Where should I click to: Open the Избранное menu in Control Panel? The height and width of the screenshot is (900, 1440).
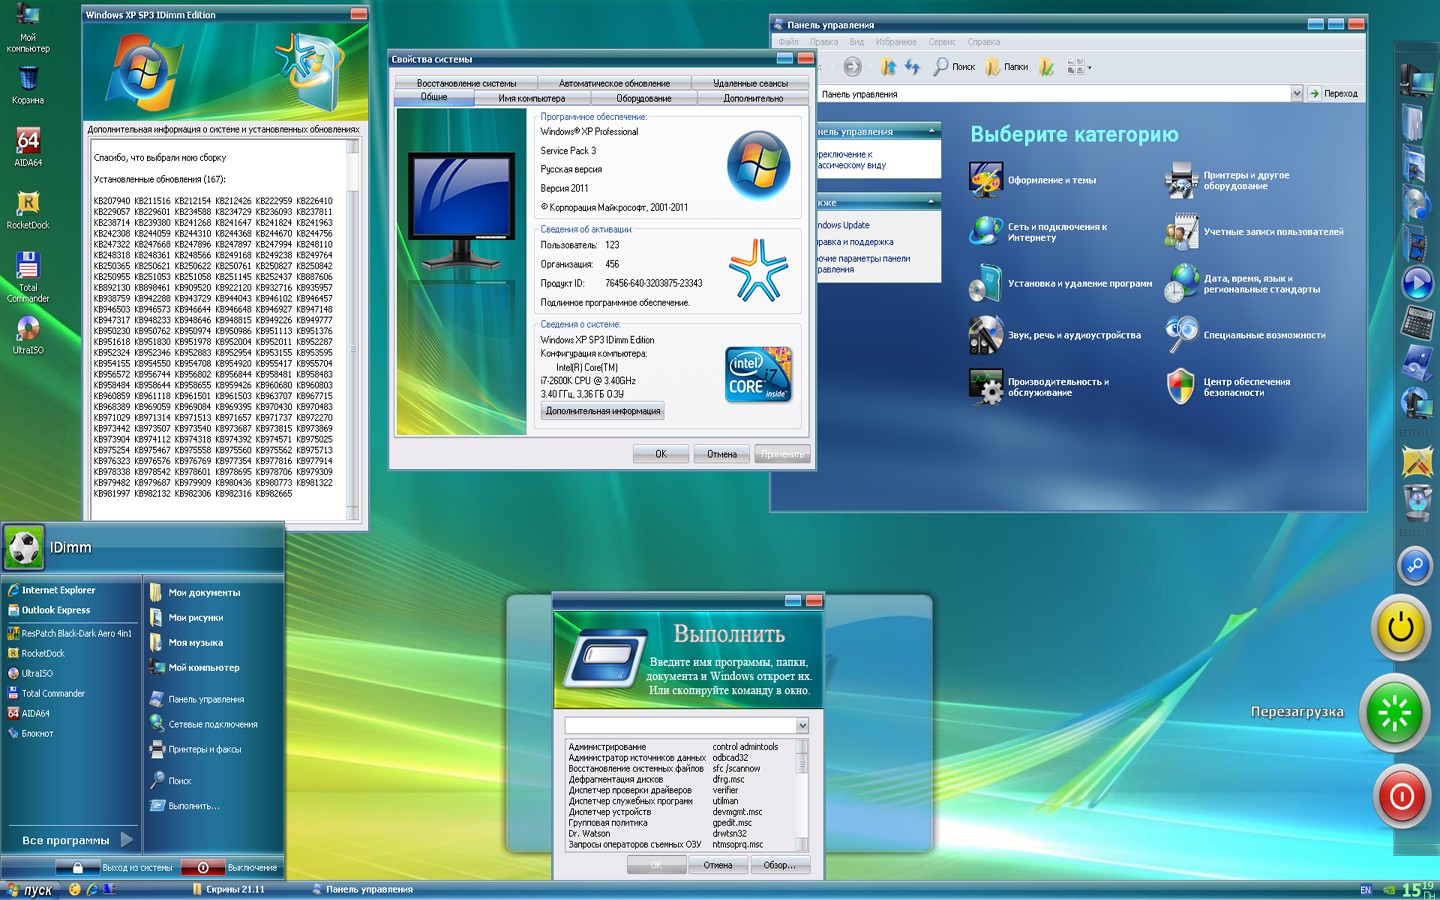click(x=896, y=42)
